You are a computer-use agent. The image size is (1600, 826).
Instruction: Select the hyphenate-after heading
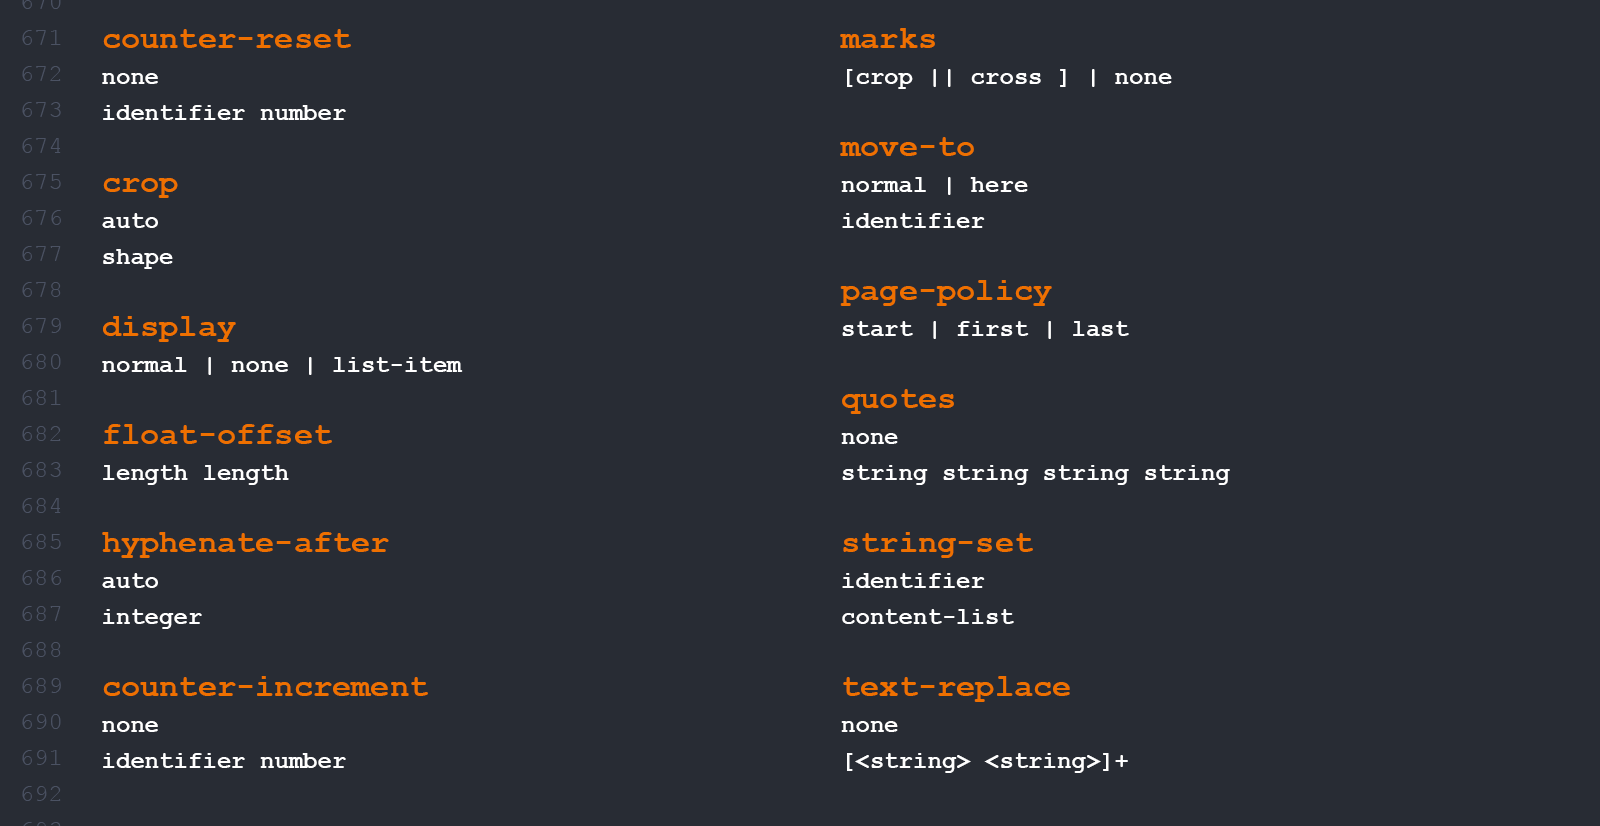(x=245, y=544)
